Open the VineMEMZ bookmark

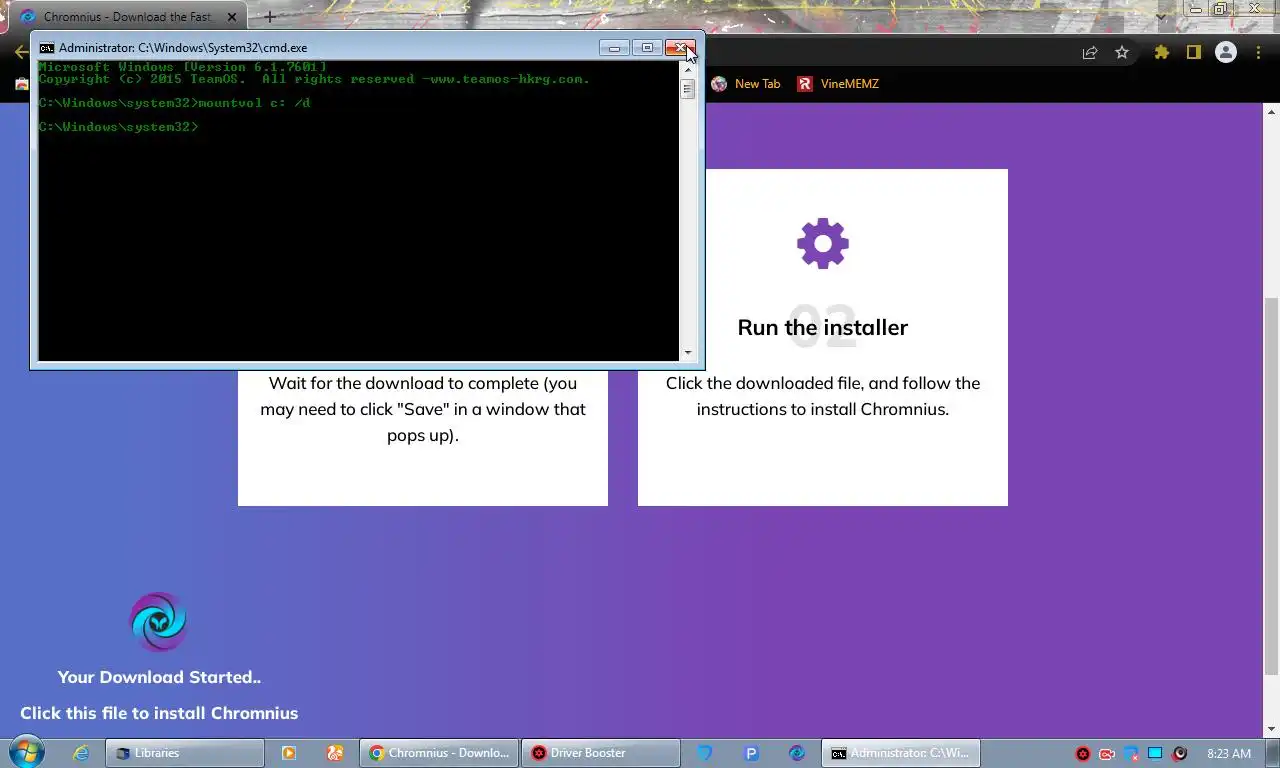(x=838, y=84)
